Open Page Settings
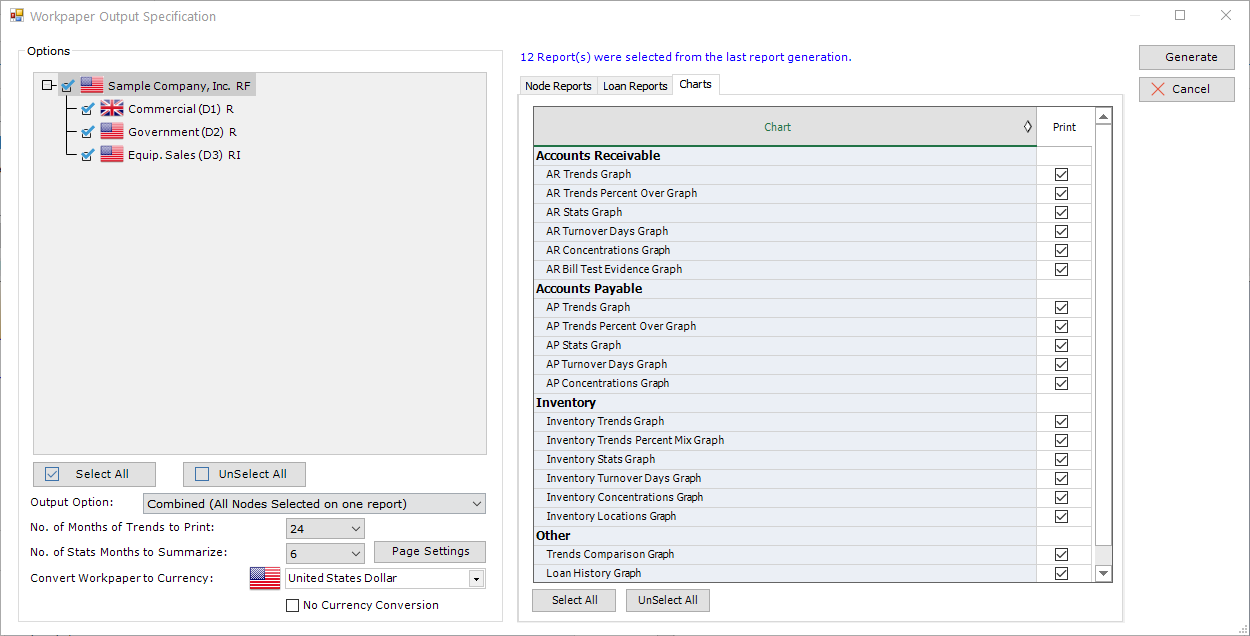This screenshot has height=636, width=1250. tap(430, 552)
